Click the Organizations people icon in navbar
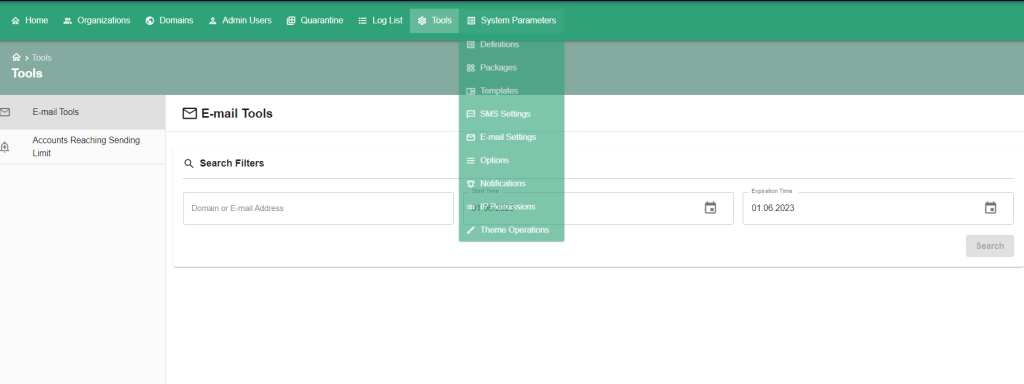The image size is (1024, 384). coord(67,21)
